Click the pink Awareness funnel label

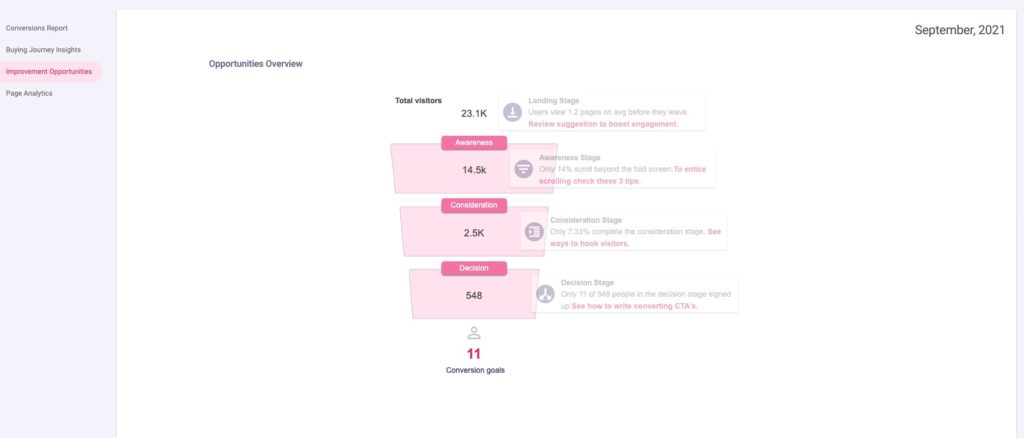click(x=474, y=143)
